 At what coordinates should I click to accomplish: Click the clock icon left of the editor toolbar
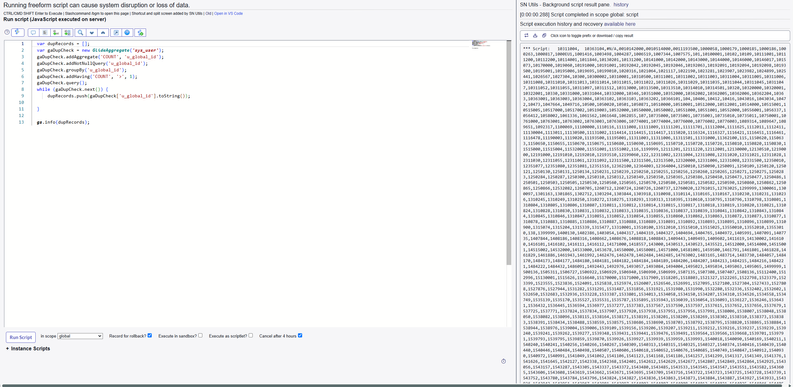(x=7, y=32)
